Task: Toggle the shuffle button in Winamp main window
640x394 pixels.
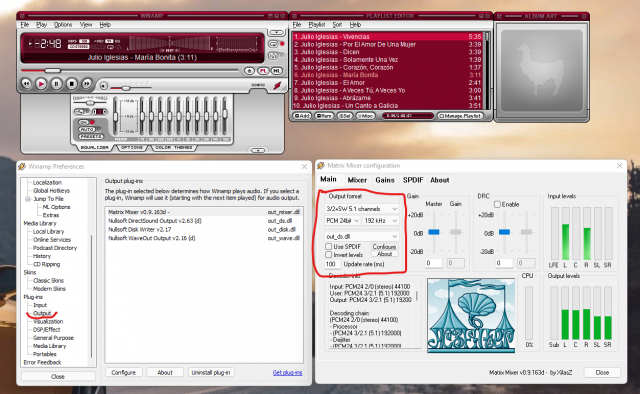Action: (273, 56)
